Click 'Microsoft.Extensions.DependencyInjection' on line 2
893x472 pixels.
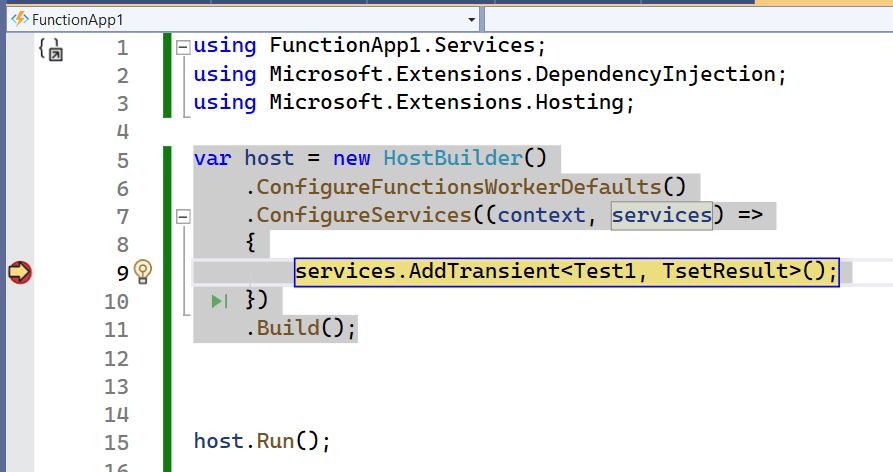click(x=522, y=74)
